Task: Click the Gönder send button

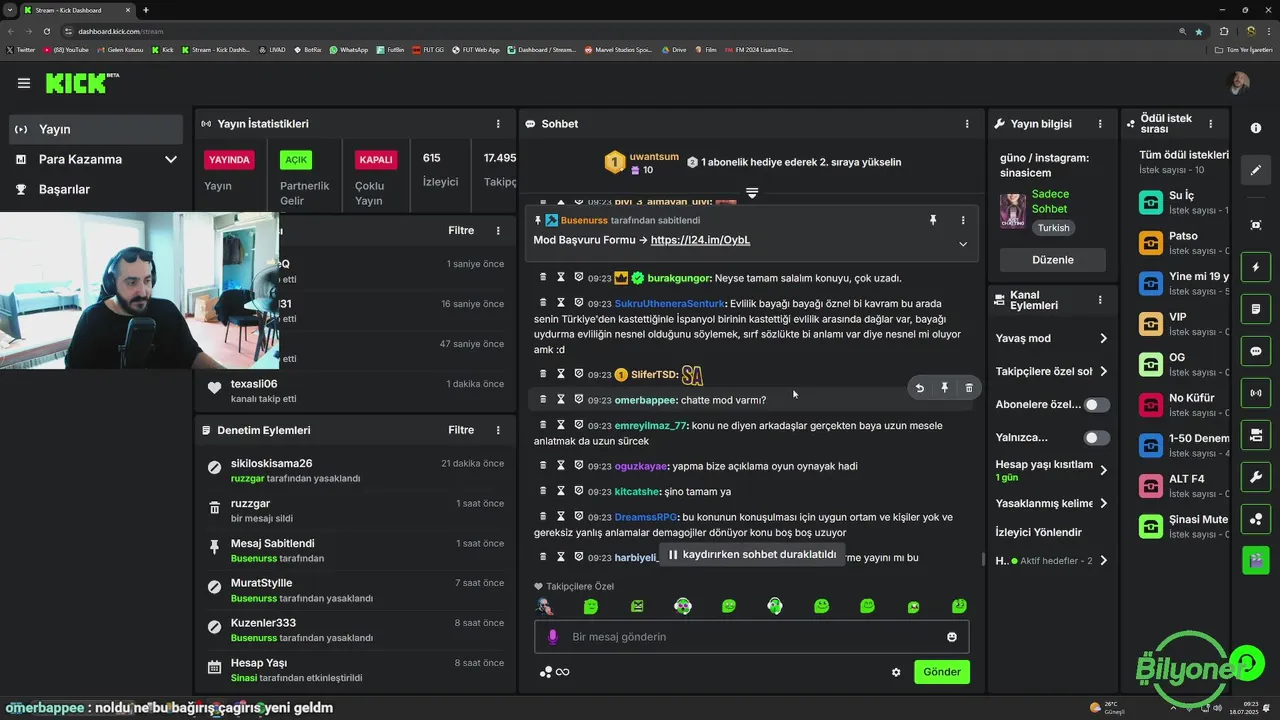Action: pos(942,672)
